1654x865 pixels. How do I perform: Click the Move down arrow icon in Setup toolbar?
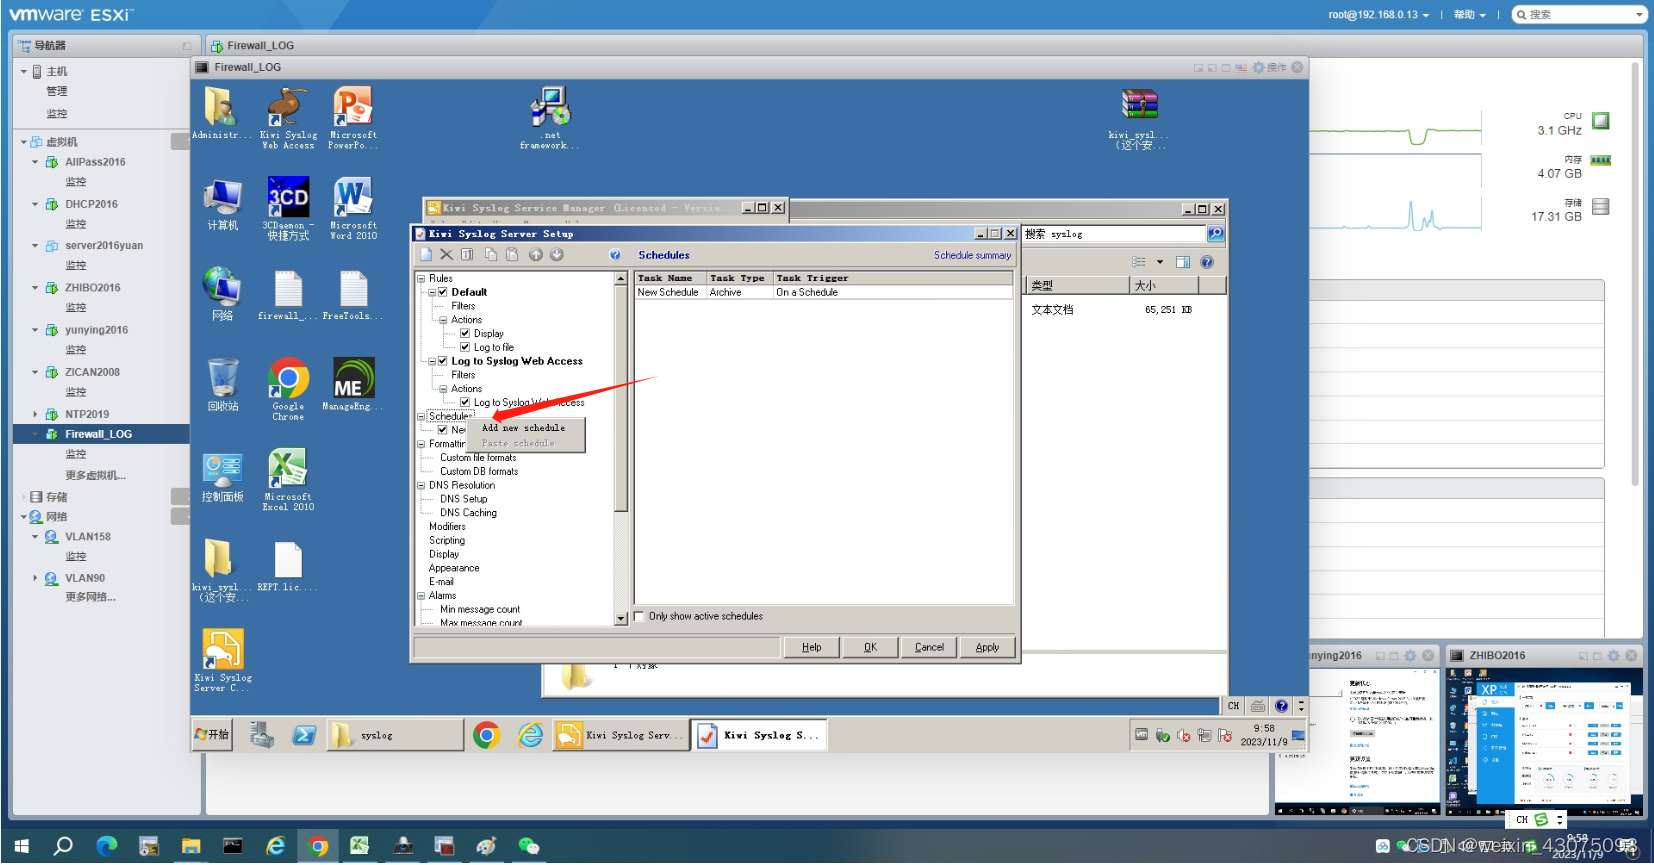557,255
